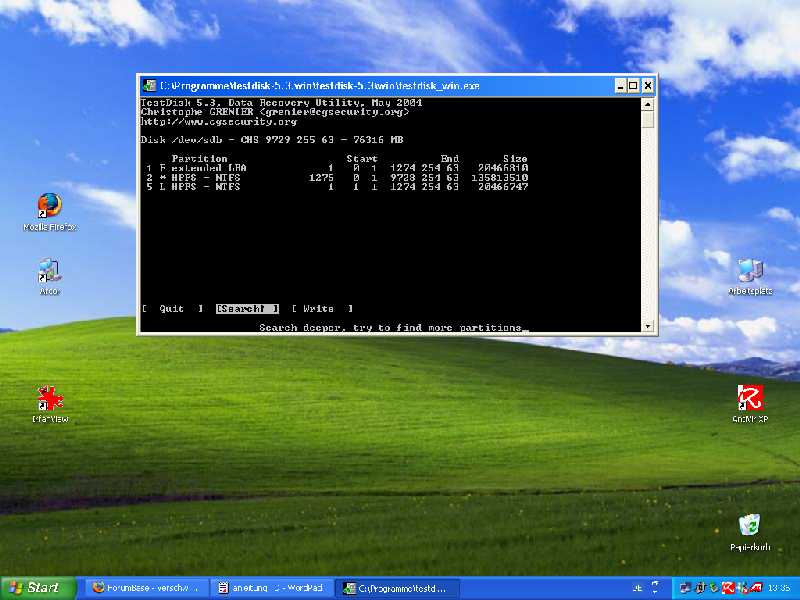Maximize the TestDisk console window

pyautogui.click(x=633, y=86)
